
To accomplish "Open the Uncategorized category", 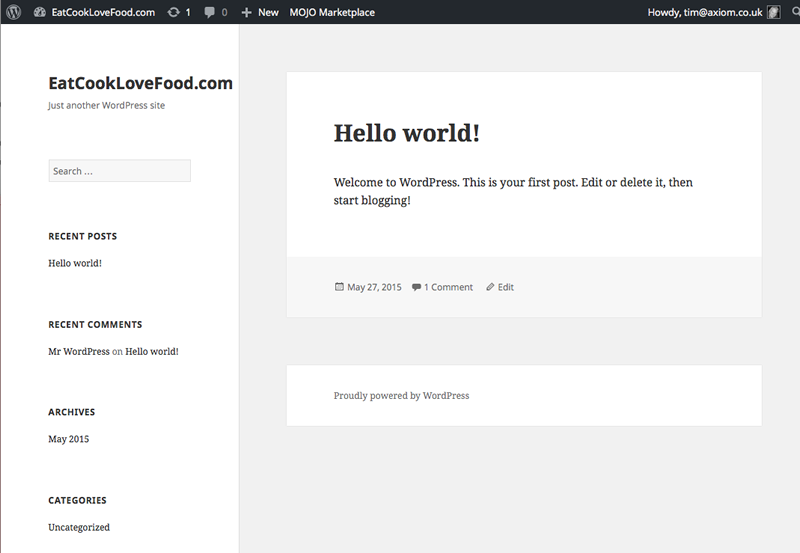I will pos(79,527).
